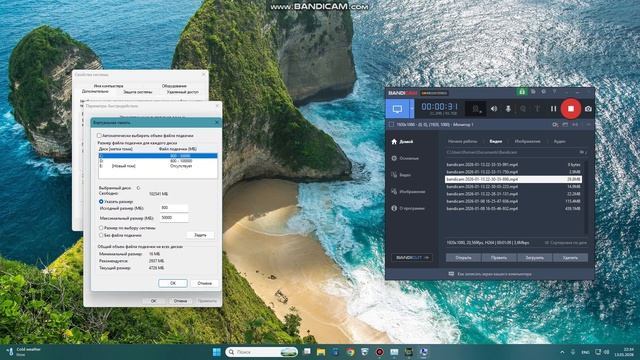Open the recording mode dropdown arrow in Bandicam
This screenshot has width=640, height=360.
click(x=411, y=109)
